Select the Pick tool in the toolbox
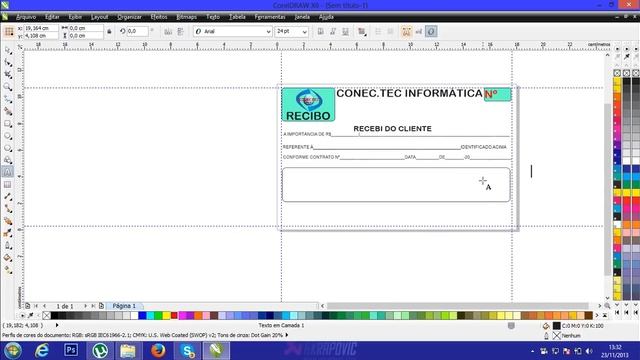The image size is (640, 360). pos(8,50)
